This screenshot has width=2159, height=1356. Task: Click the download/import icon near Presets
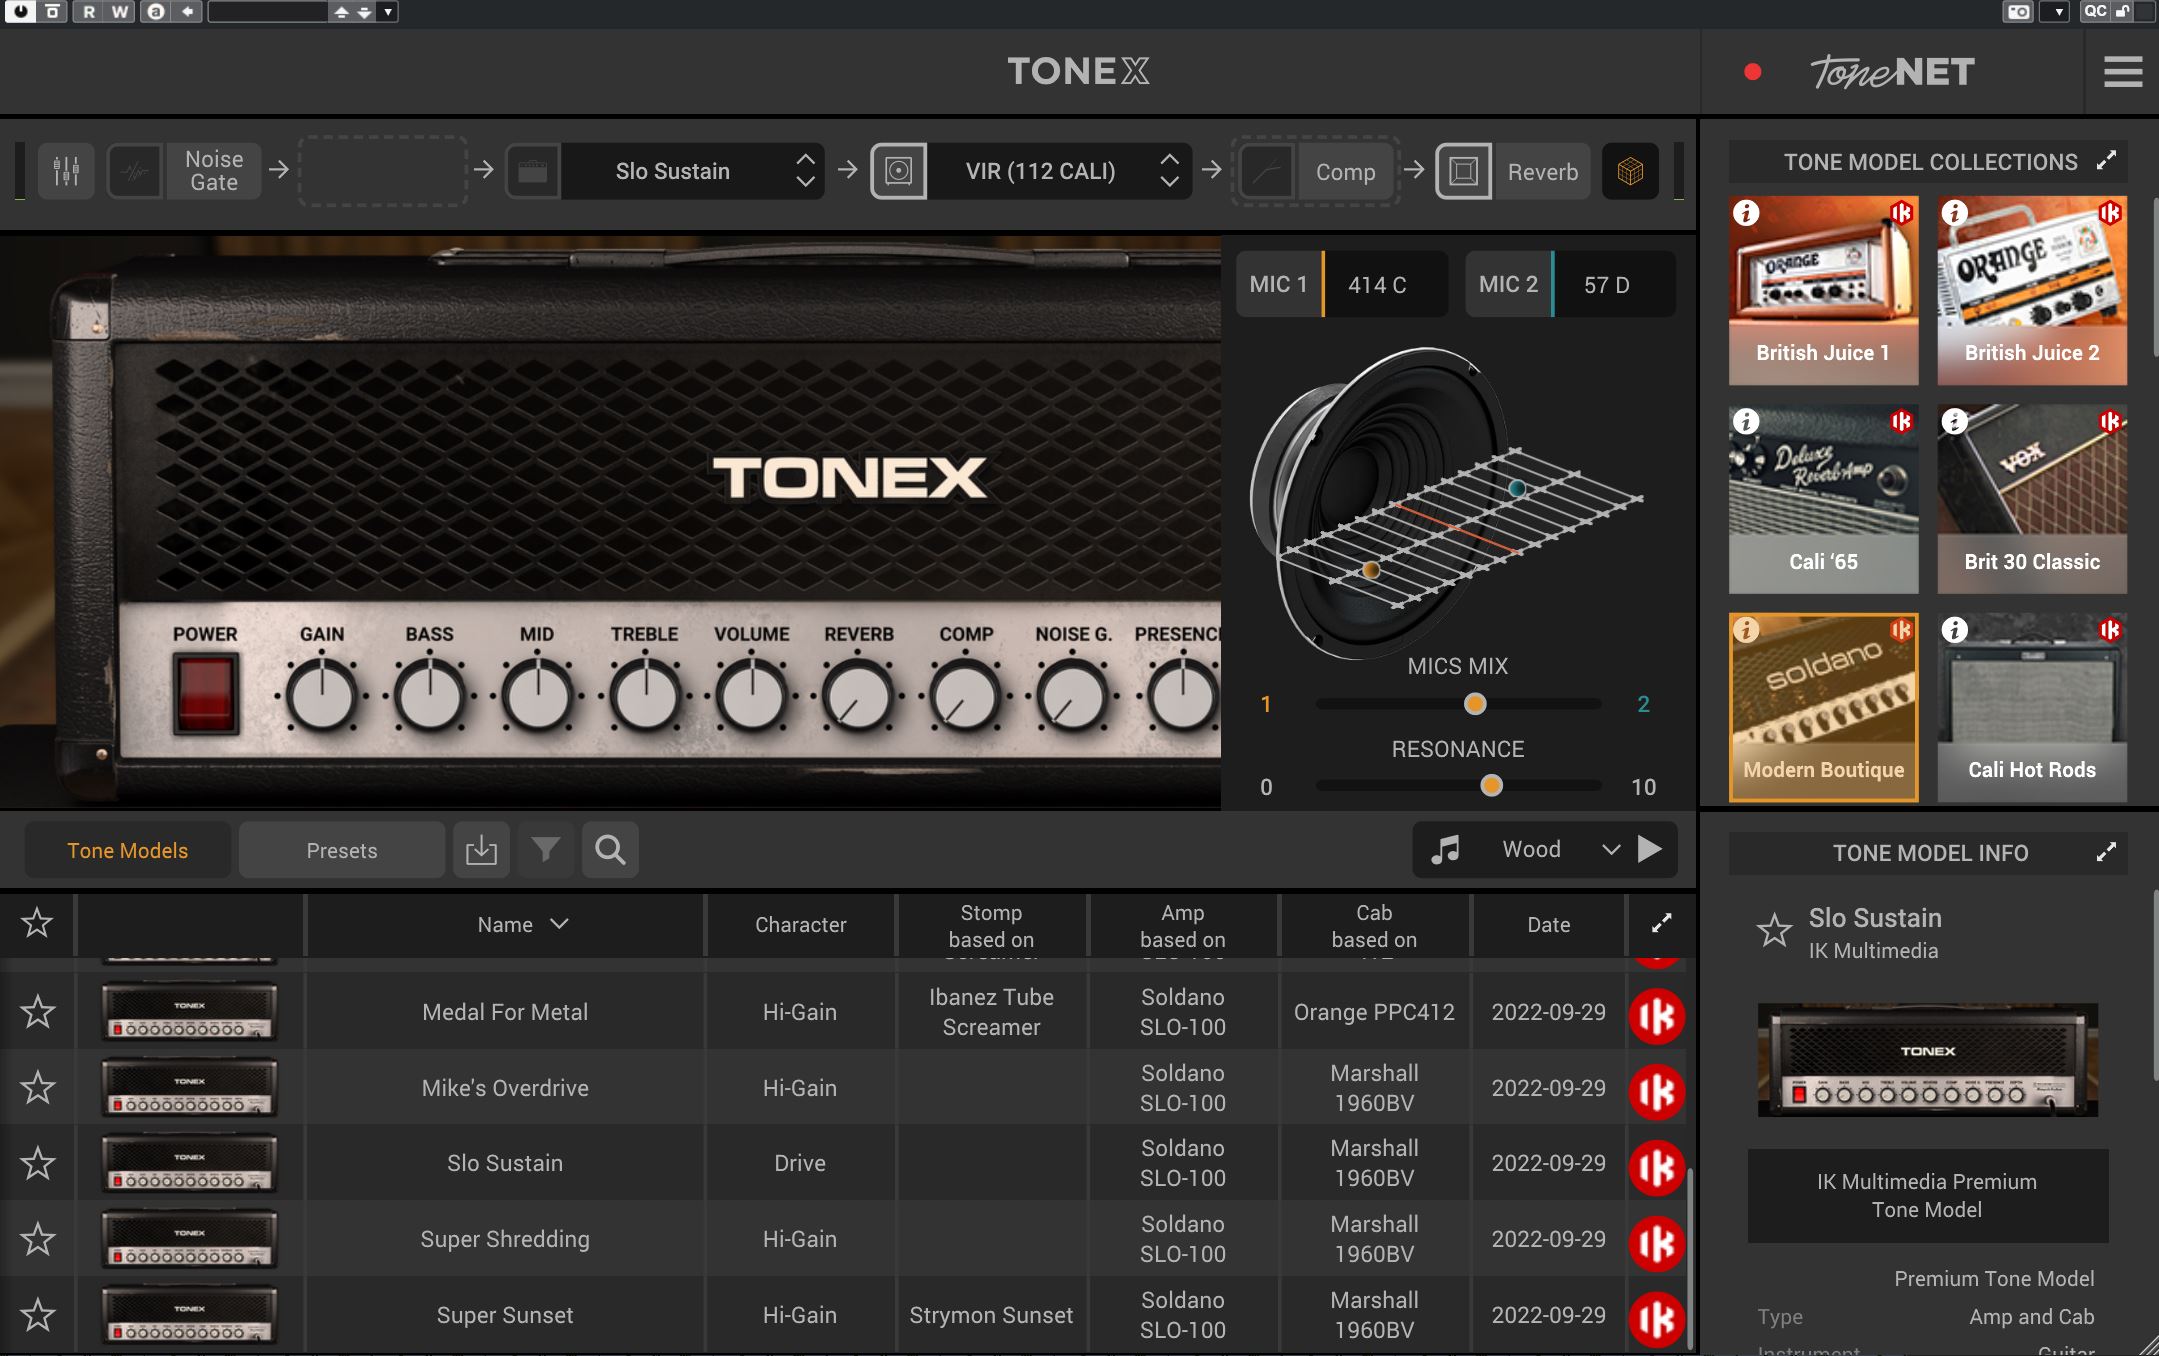click(x=481, y=849)
